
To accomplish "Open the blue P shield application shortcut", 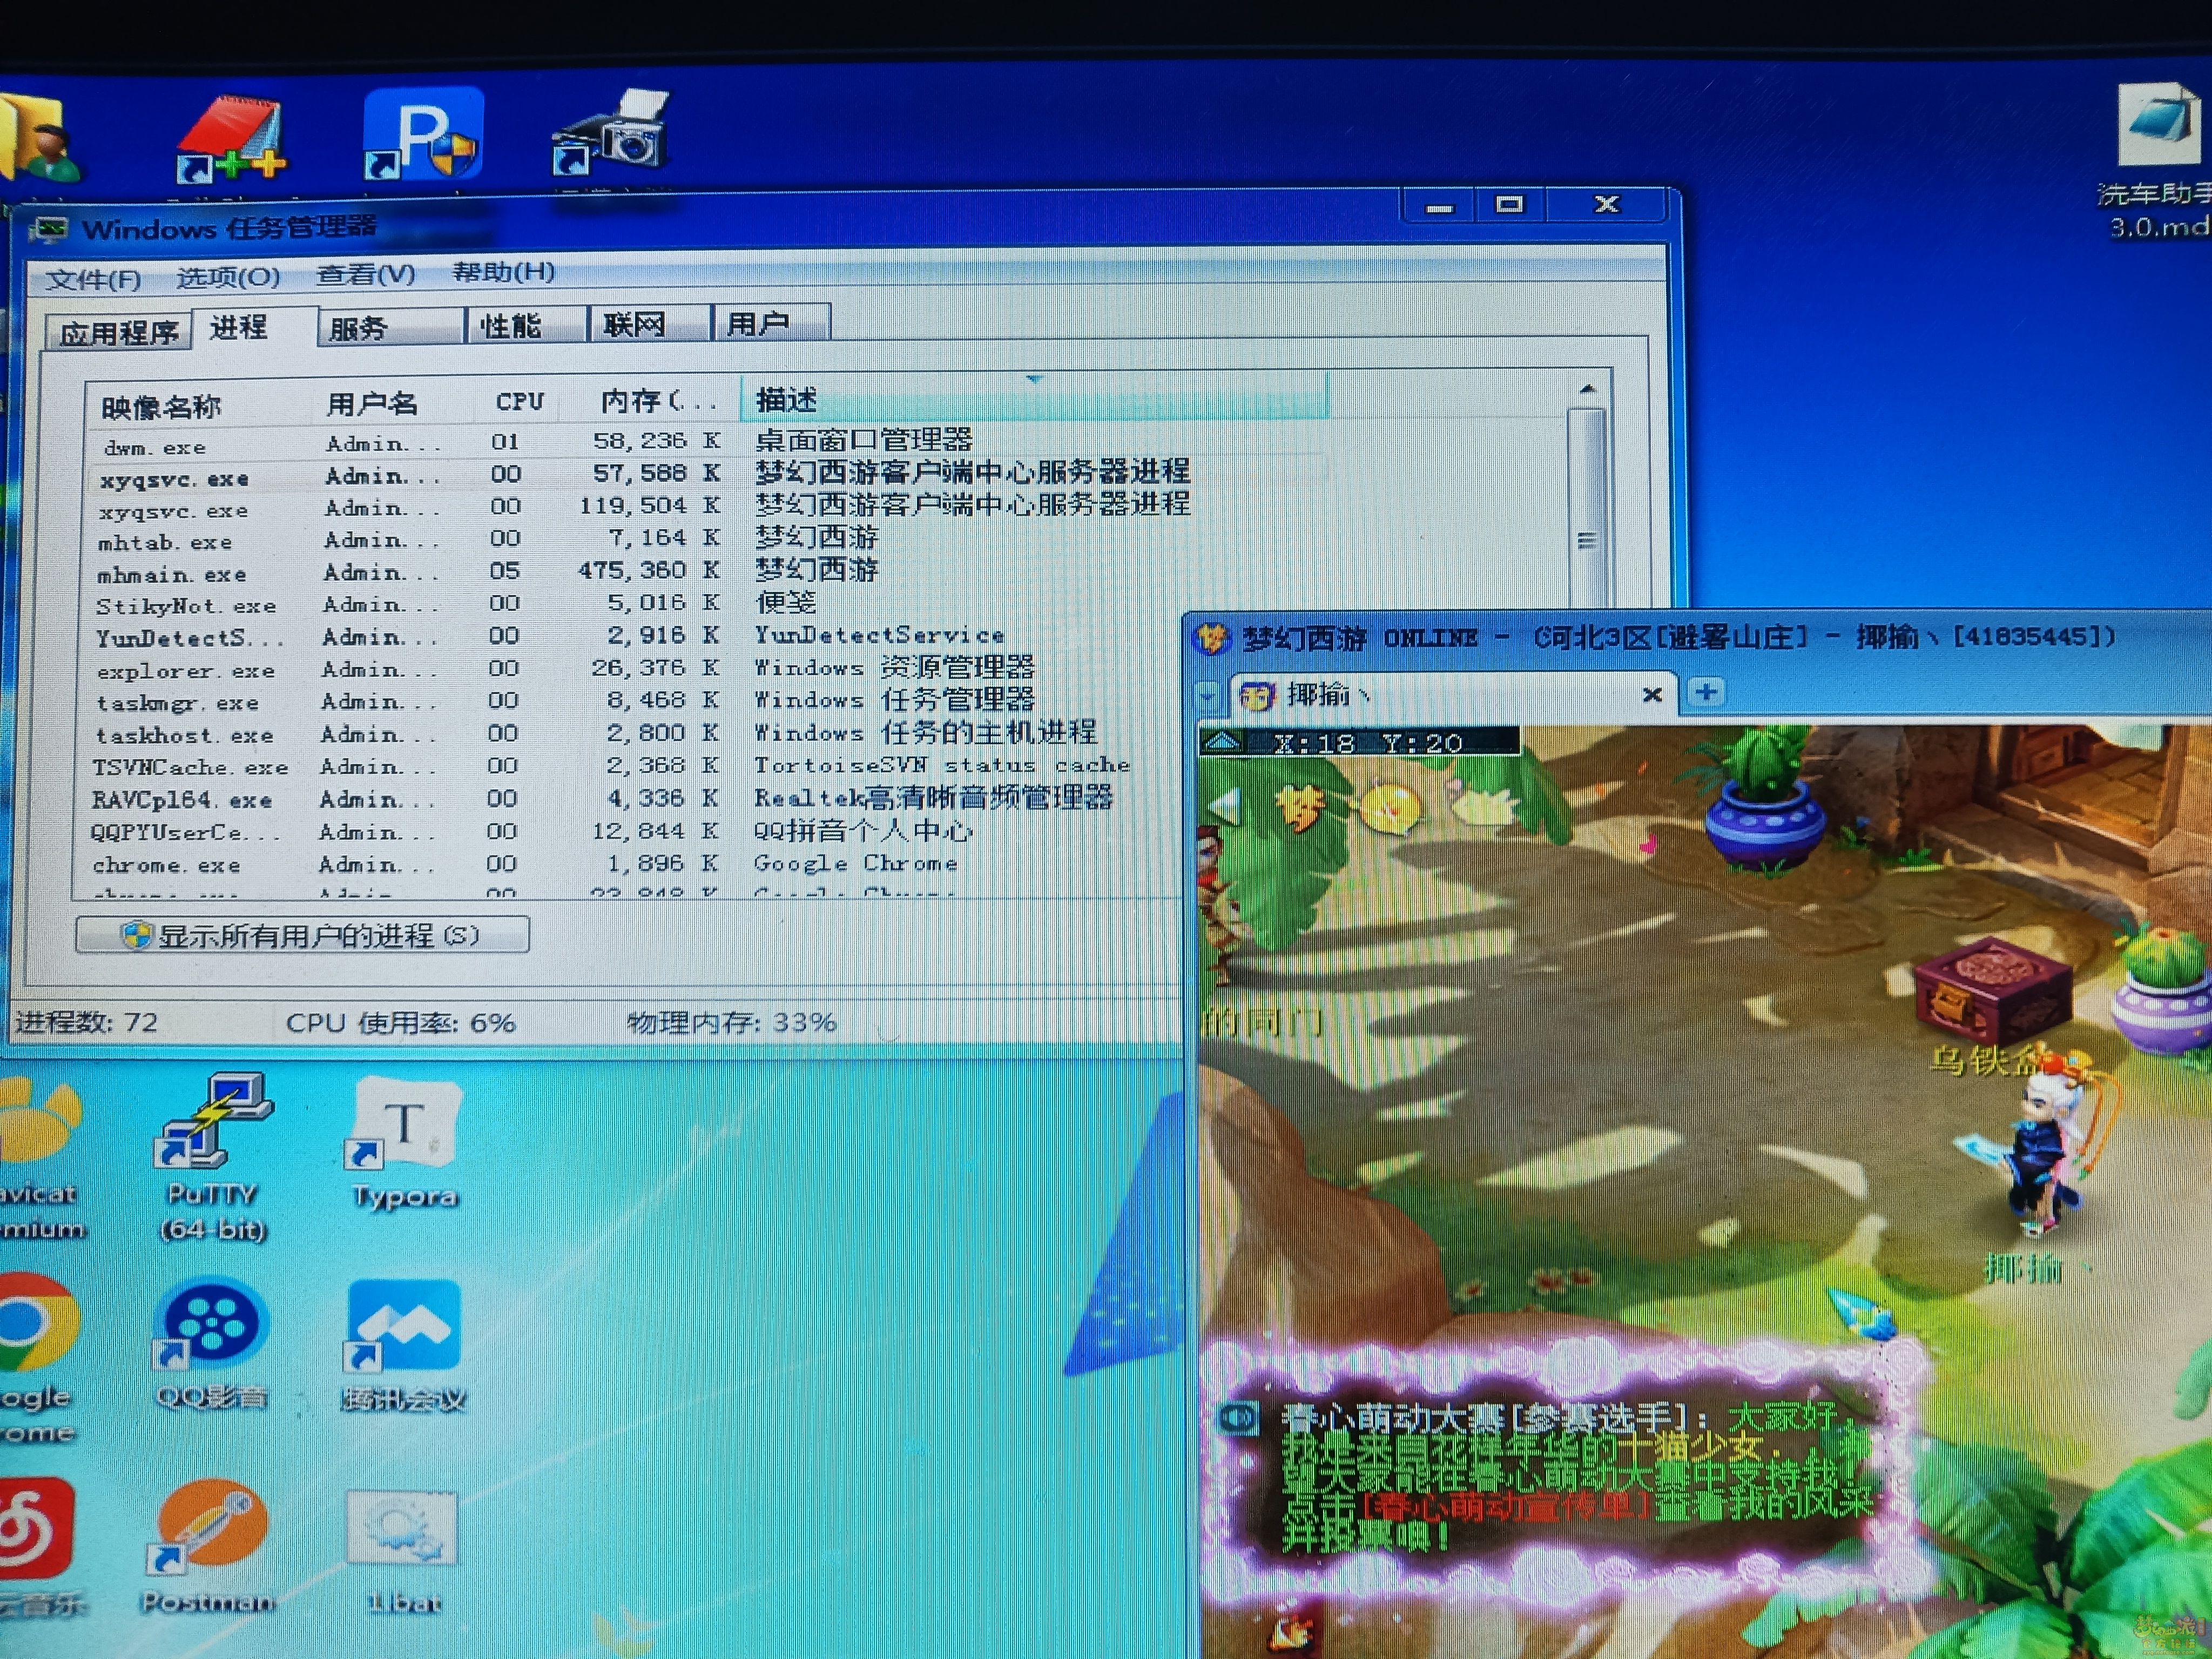I will [x=423, y=133].
